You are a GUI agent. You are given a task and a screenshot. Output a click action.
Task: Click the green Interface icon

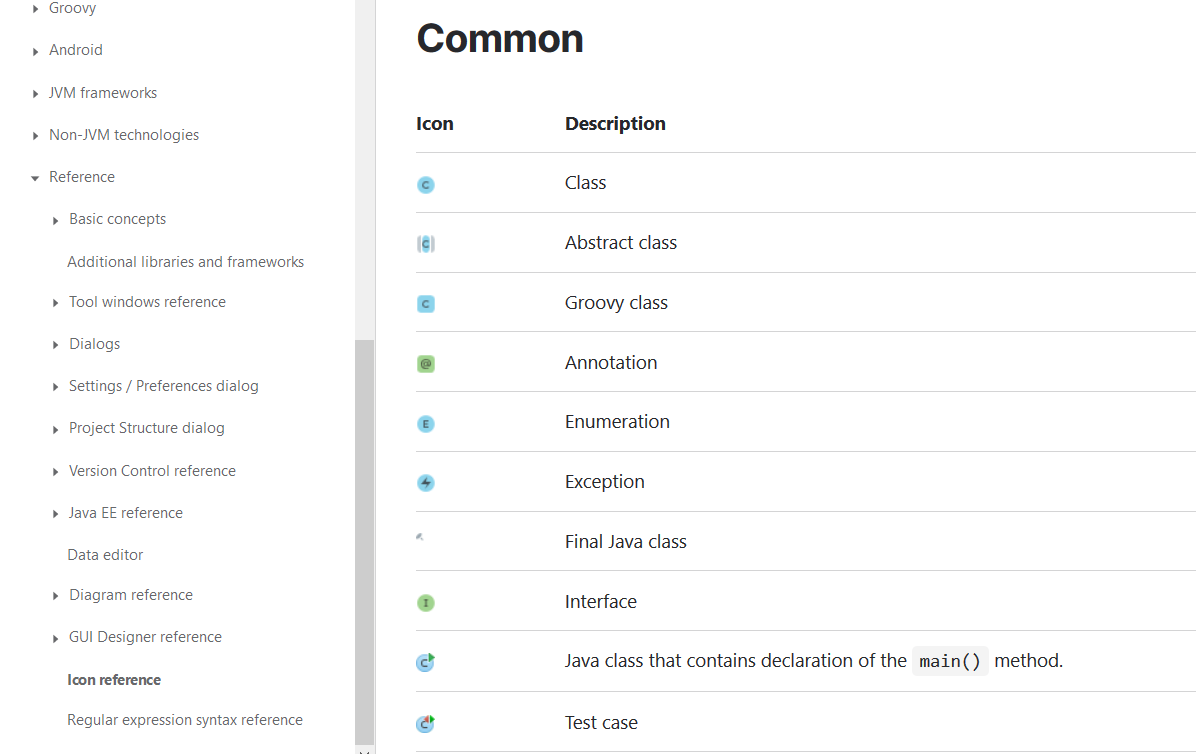[426, 603]
